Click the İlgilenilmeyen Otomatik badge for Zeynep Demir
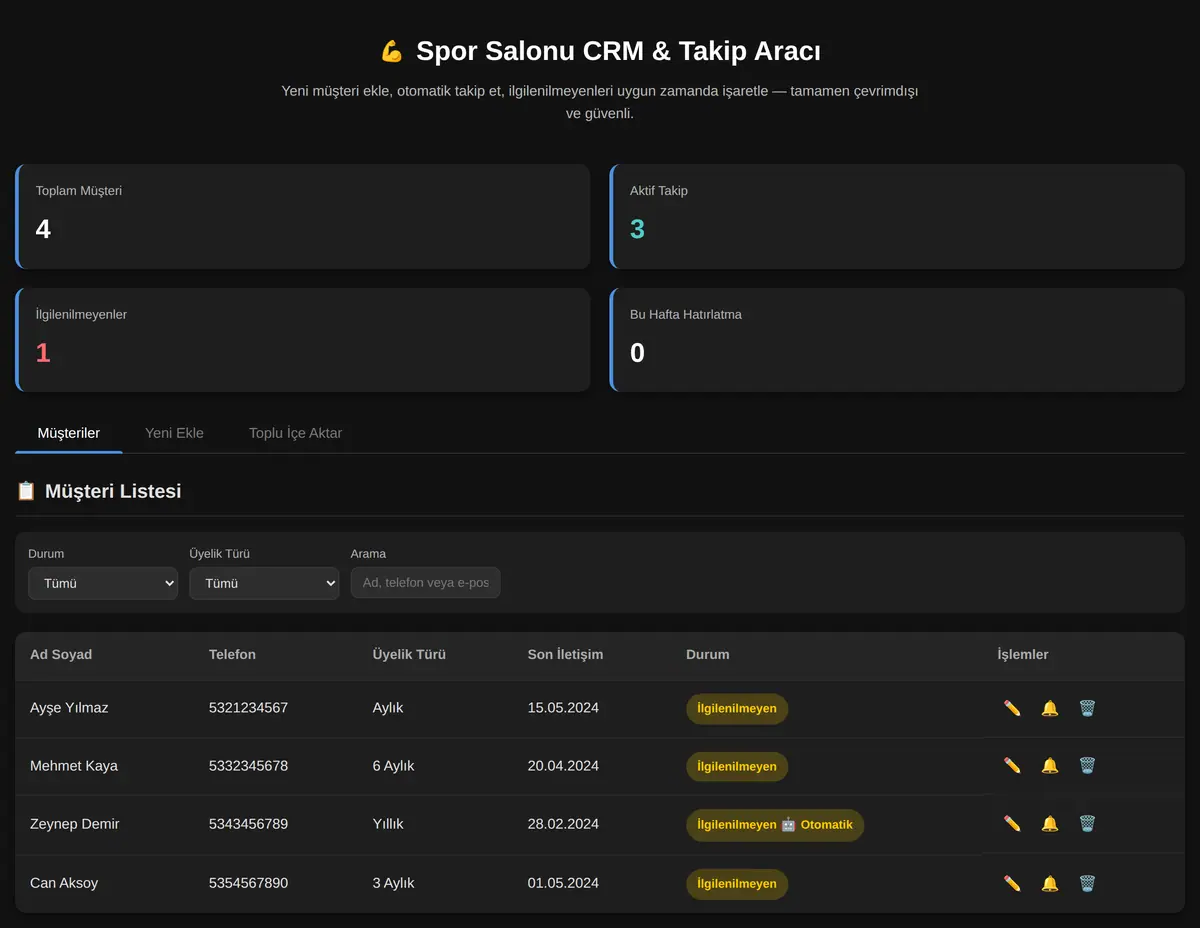The image size is (1200, 928). (775, 825)
